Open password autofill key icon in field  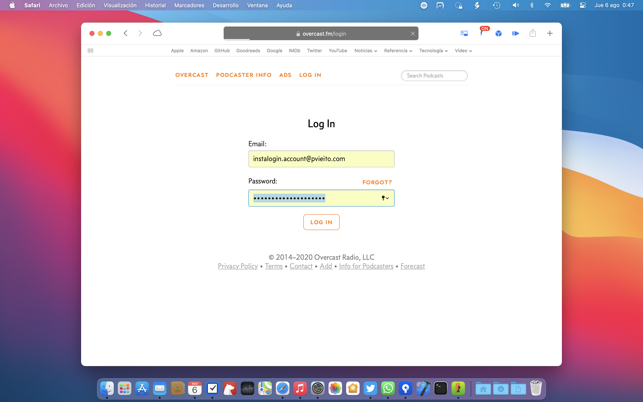pyautogui.click(x=385, y=198)
